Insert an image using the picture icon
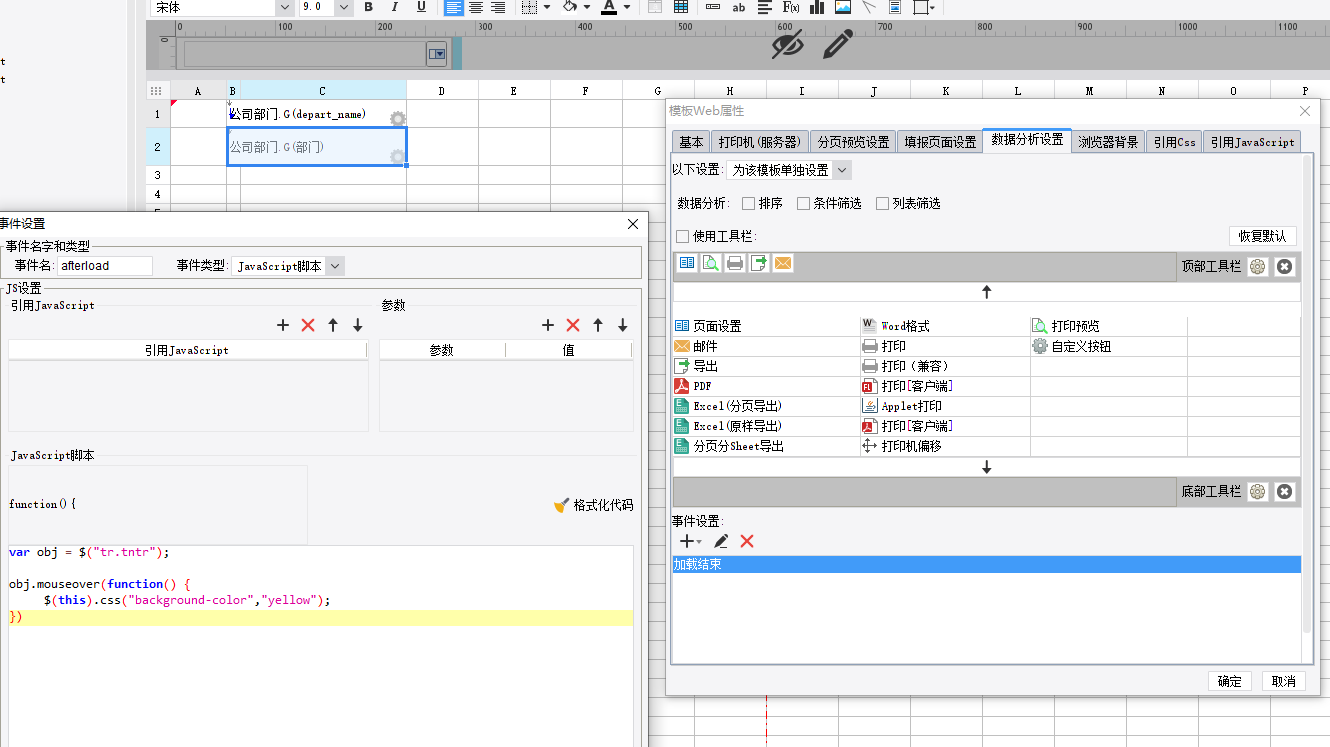The height and width of the screenshot is (747, 1330). click(843, 7)
